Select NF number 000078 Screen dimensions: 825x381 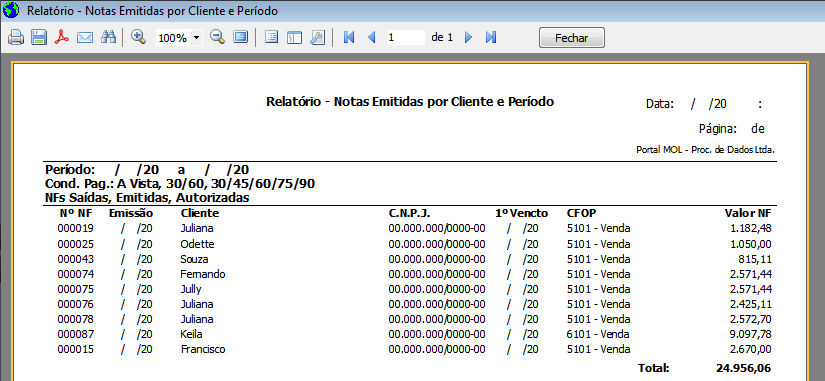click(75, 319)
